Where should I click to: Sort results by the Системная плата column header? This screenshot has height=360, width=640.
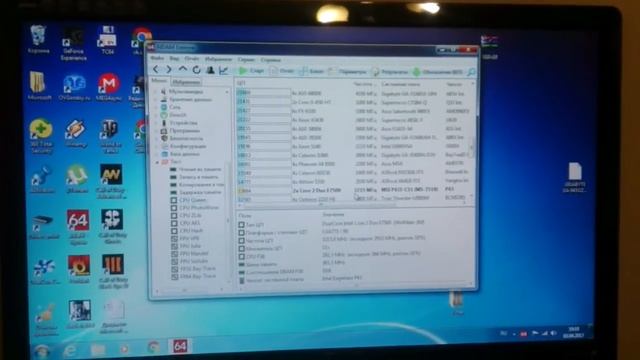pyautogui.click(x=400, y=84)
